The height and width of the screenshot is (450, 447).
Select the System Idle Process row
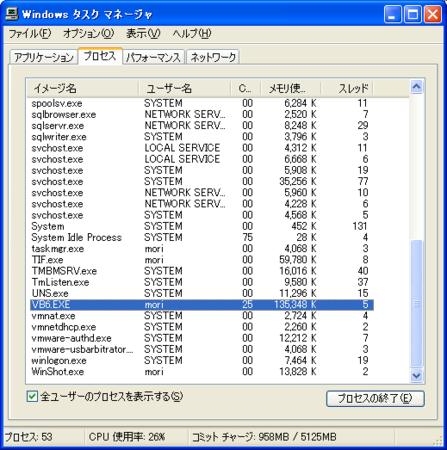[x=202, y=238]
